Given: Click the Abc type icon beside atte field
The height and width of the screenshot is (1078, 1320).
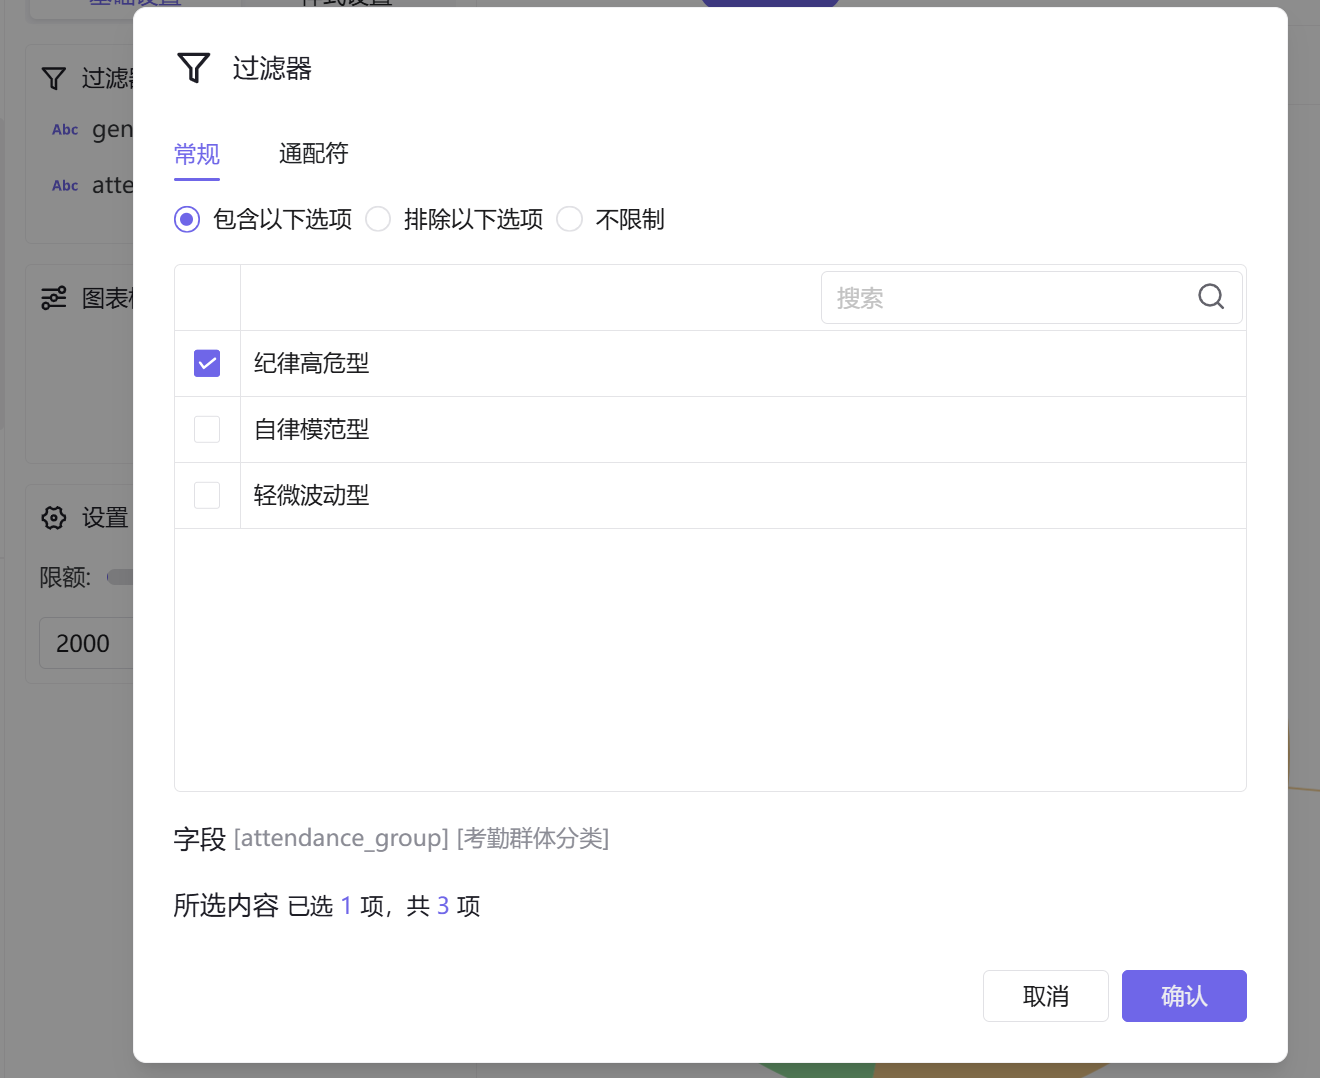Looking at the screenshot, I should pyautogui.click(x=65, y=186).
